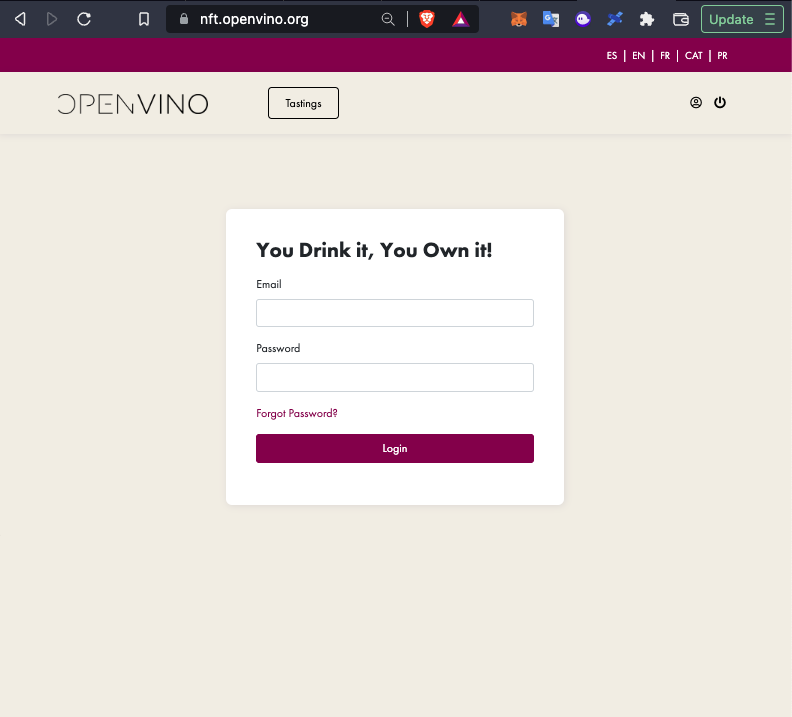The width and height of the screenshot is (792, 717).
Task: Switch language to EN
Action: tap(638, 56)
